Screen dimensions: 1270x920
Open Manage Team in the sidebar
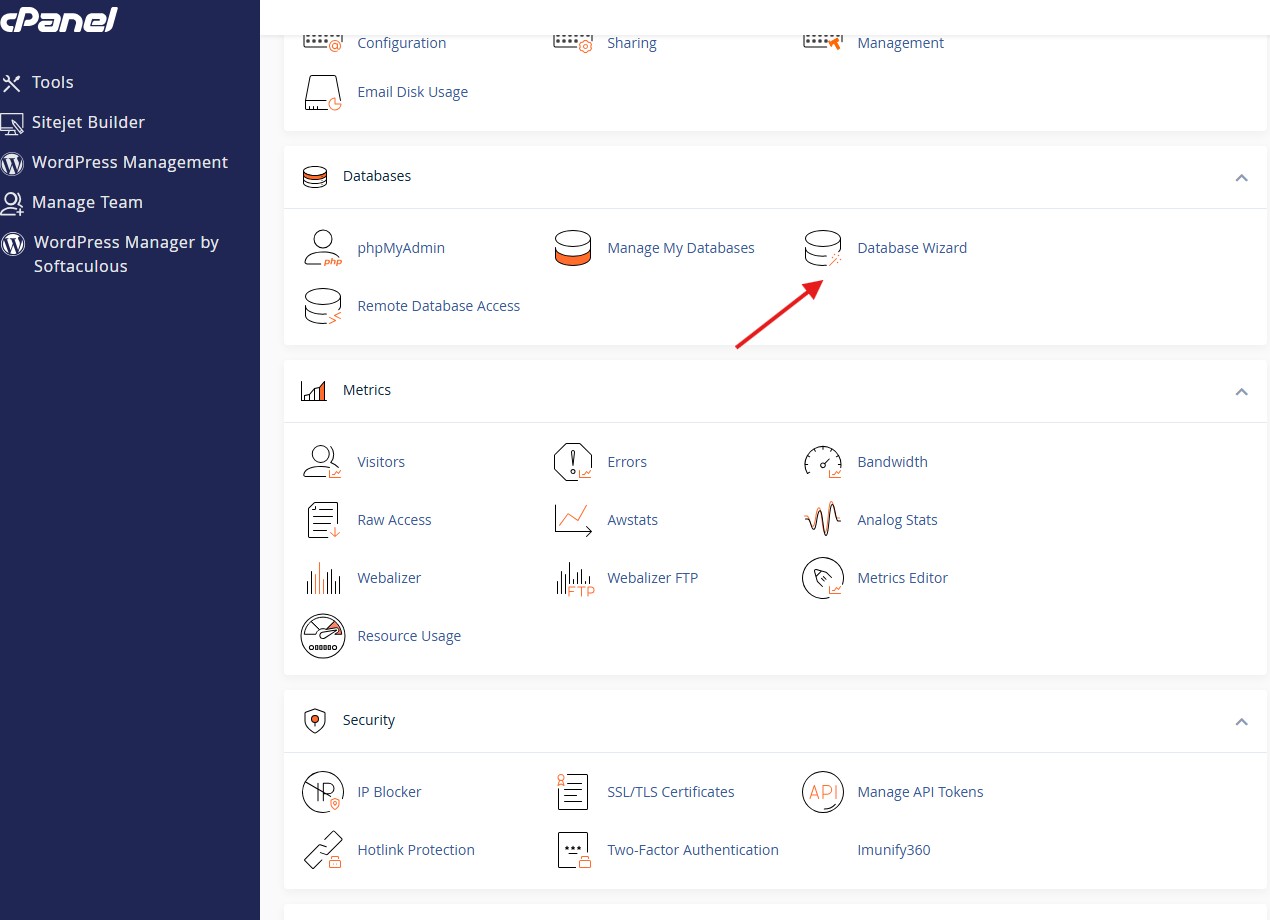[87, 202]
